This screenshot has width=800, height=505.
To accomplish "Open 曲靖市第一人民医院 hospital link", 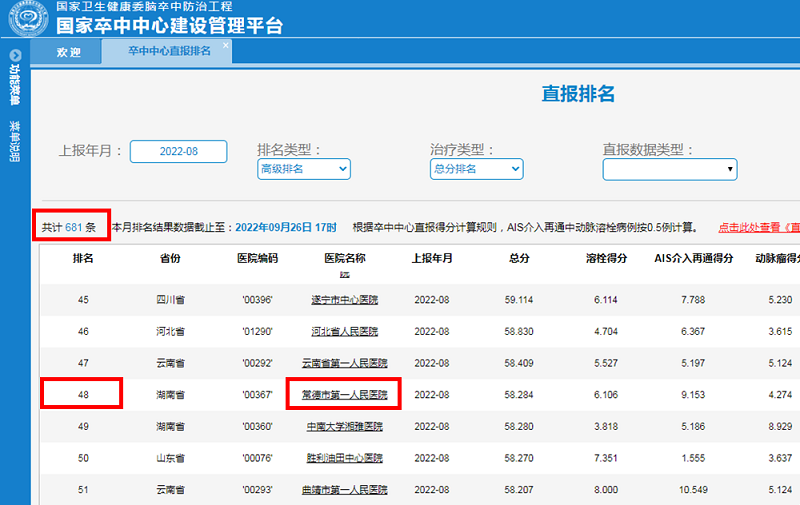I will (x=344, y=490).
